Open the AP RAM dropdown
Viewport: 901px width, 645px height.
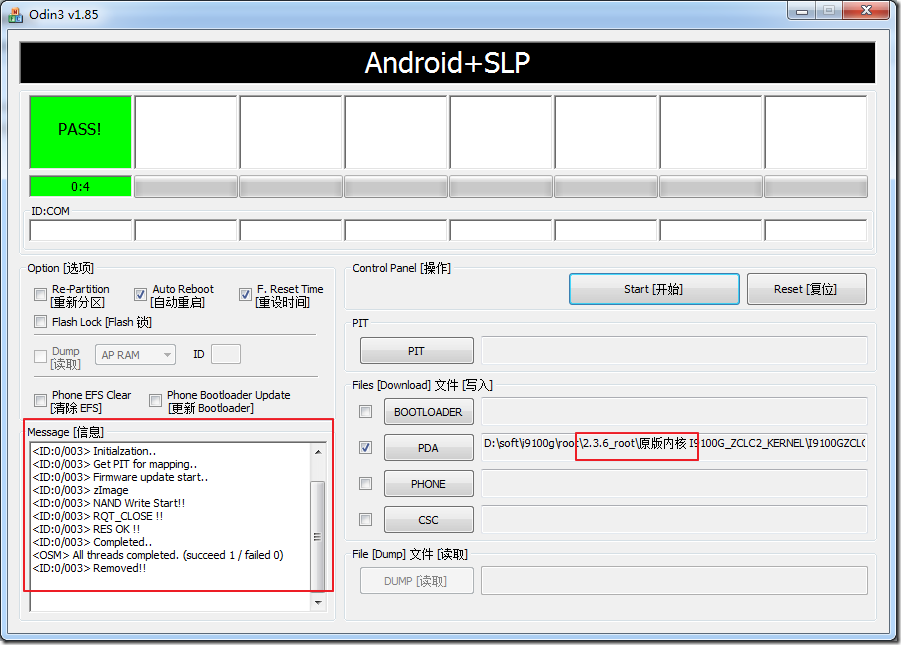click(x=136, y=355)
